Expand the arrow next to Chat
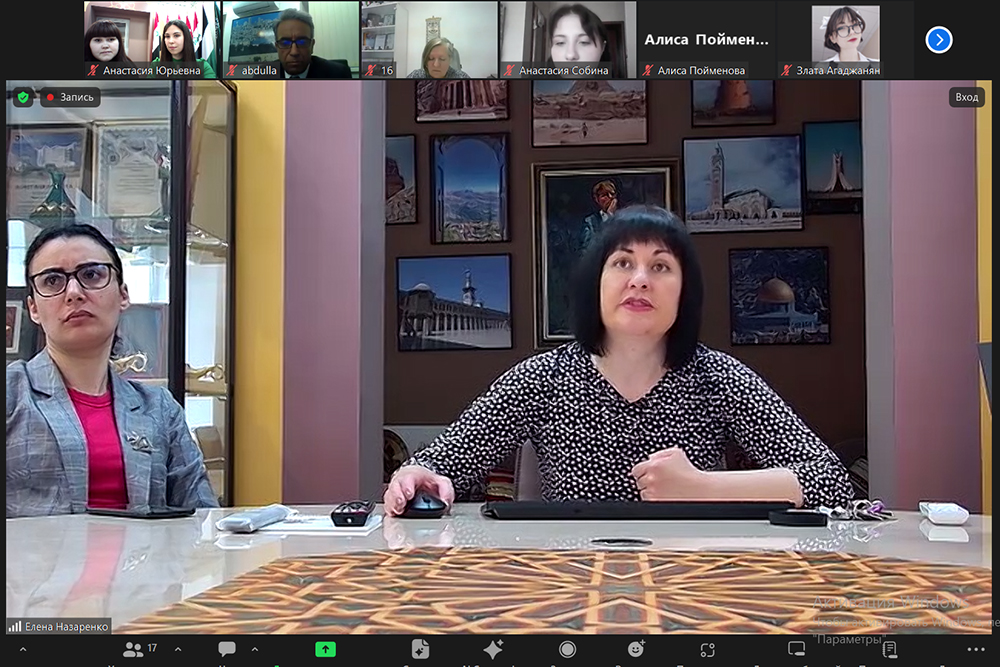1000x667 pixels. (255, 649)
